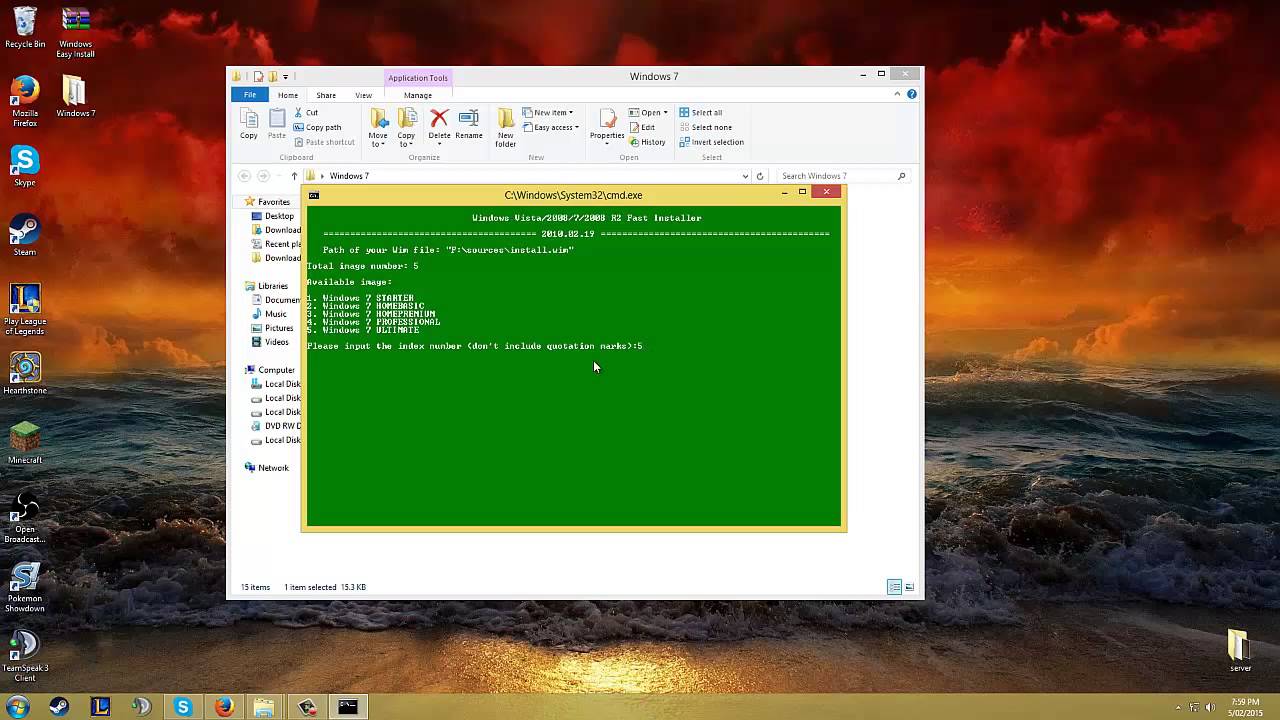This screenshot has width=1280, height=720.
Task: Select the Windows 7 folder on the desktop
Action: click(75, 97)
